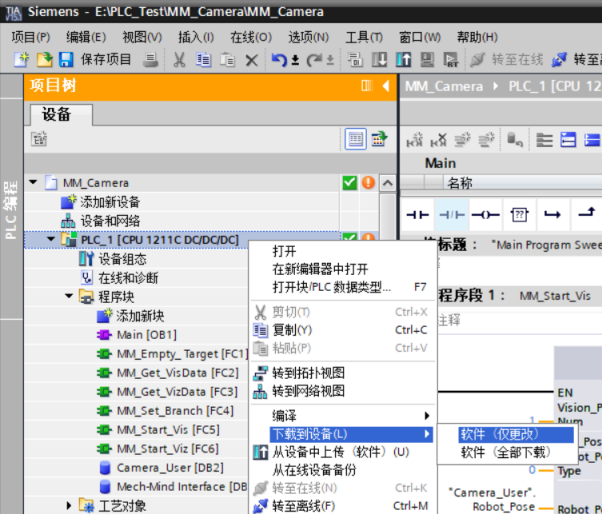This screenshot has height=514, width=602.
Task: Click the new project icon in toolbar
Action: (21, 60)
